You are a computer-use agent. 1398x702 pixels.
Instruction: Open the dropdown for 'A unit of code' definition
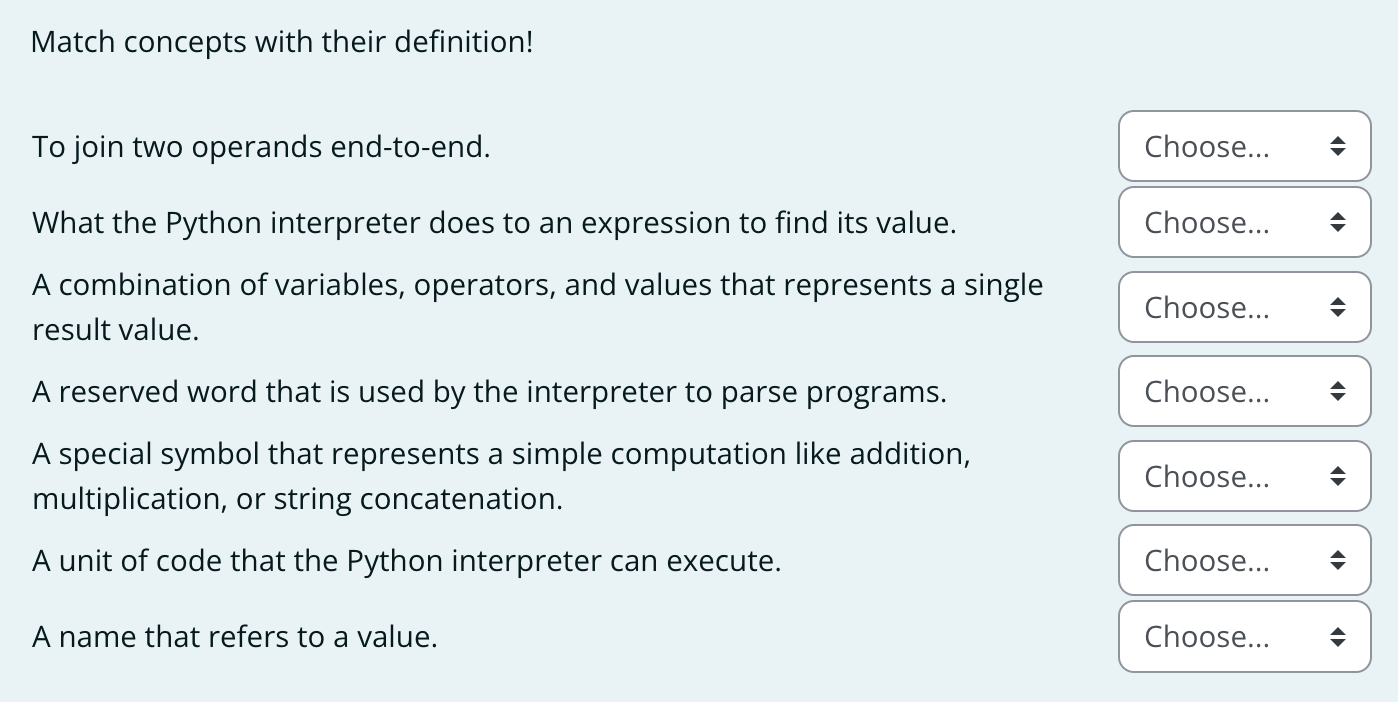tap(1244, 560)
